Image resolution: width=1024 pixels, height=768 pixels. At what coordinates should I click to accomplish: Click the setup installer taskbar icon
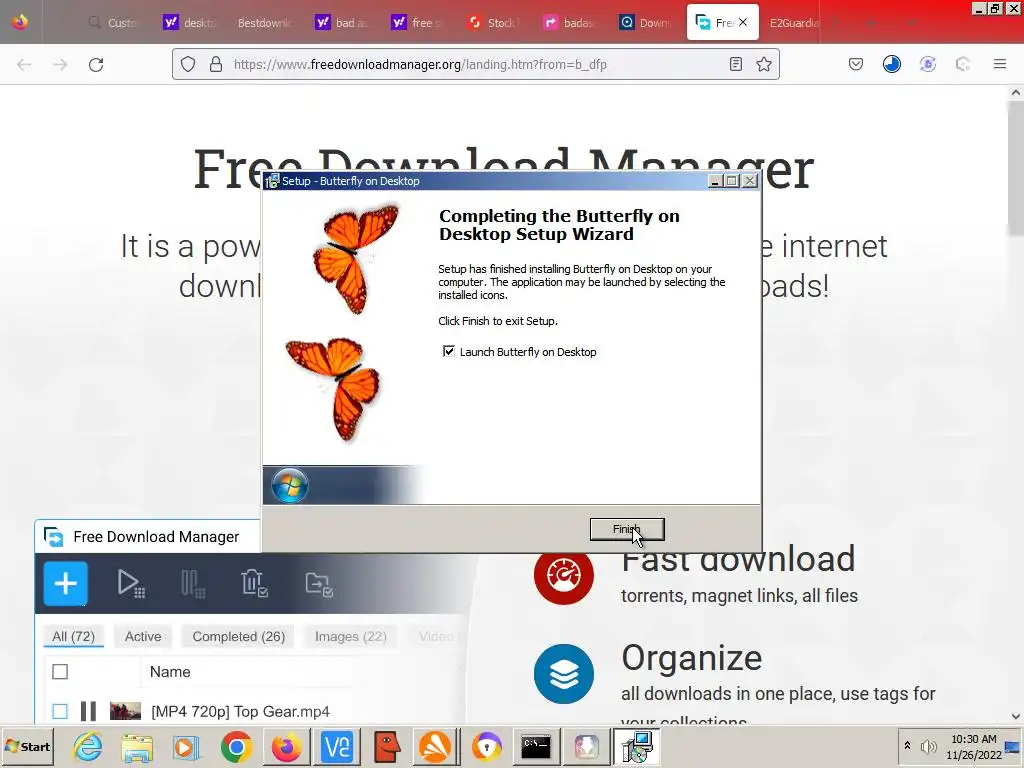coord(636,747)
